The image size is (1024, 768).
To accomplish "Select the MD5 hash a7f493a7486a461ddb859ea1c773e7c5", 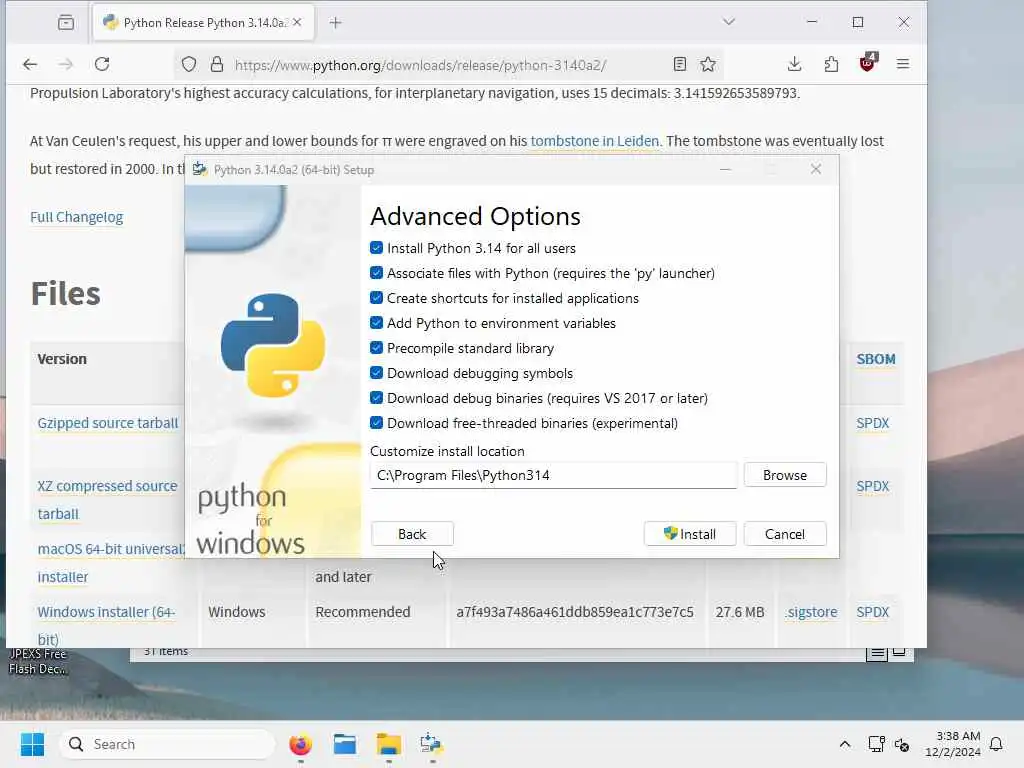I will (575, 612).
